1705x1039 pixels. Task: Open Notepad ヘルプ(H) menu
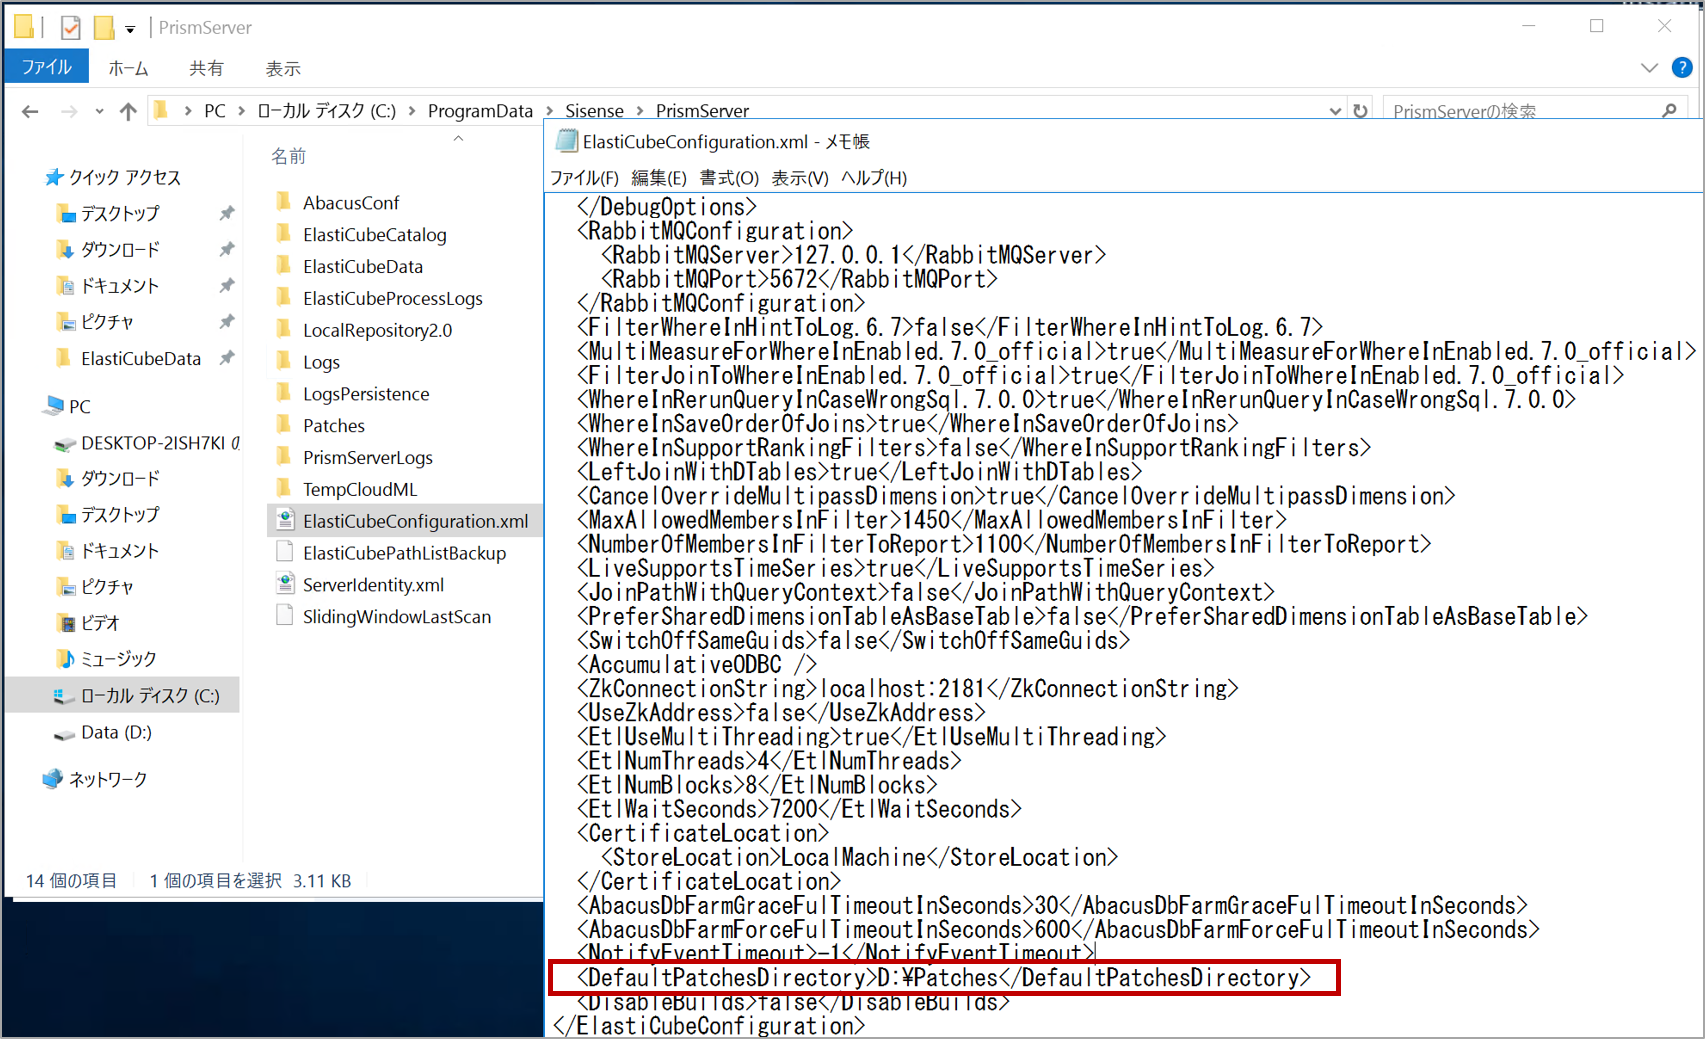point(874,178)
